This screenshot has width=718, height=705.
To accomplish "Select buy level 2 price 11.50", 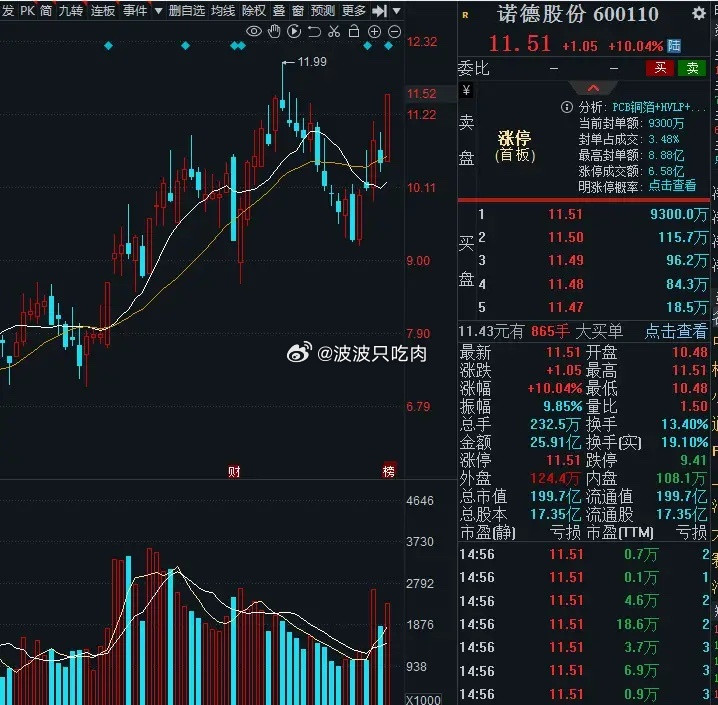I will pos(566,237).
